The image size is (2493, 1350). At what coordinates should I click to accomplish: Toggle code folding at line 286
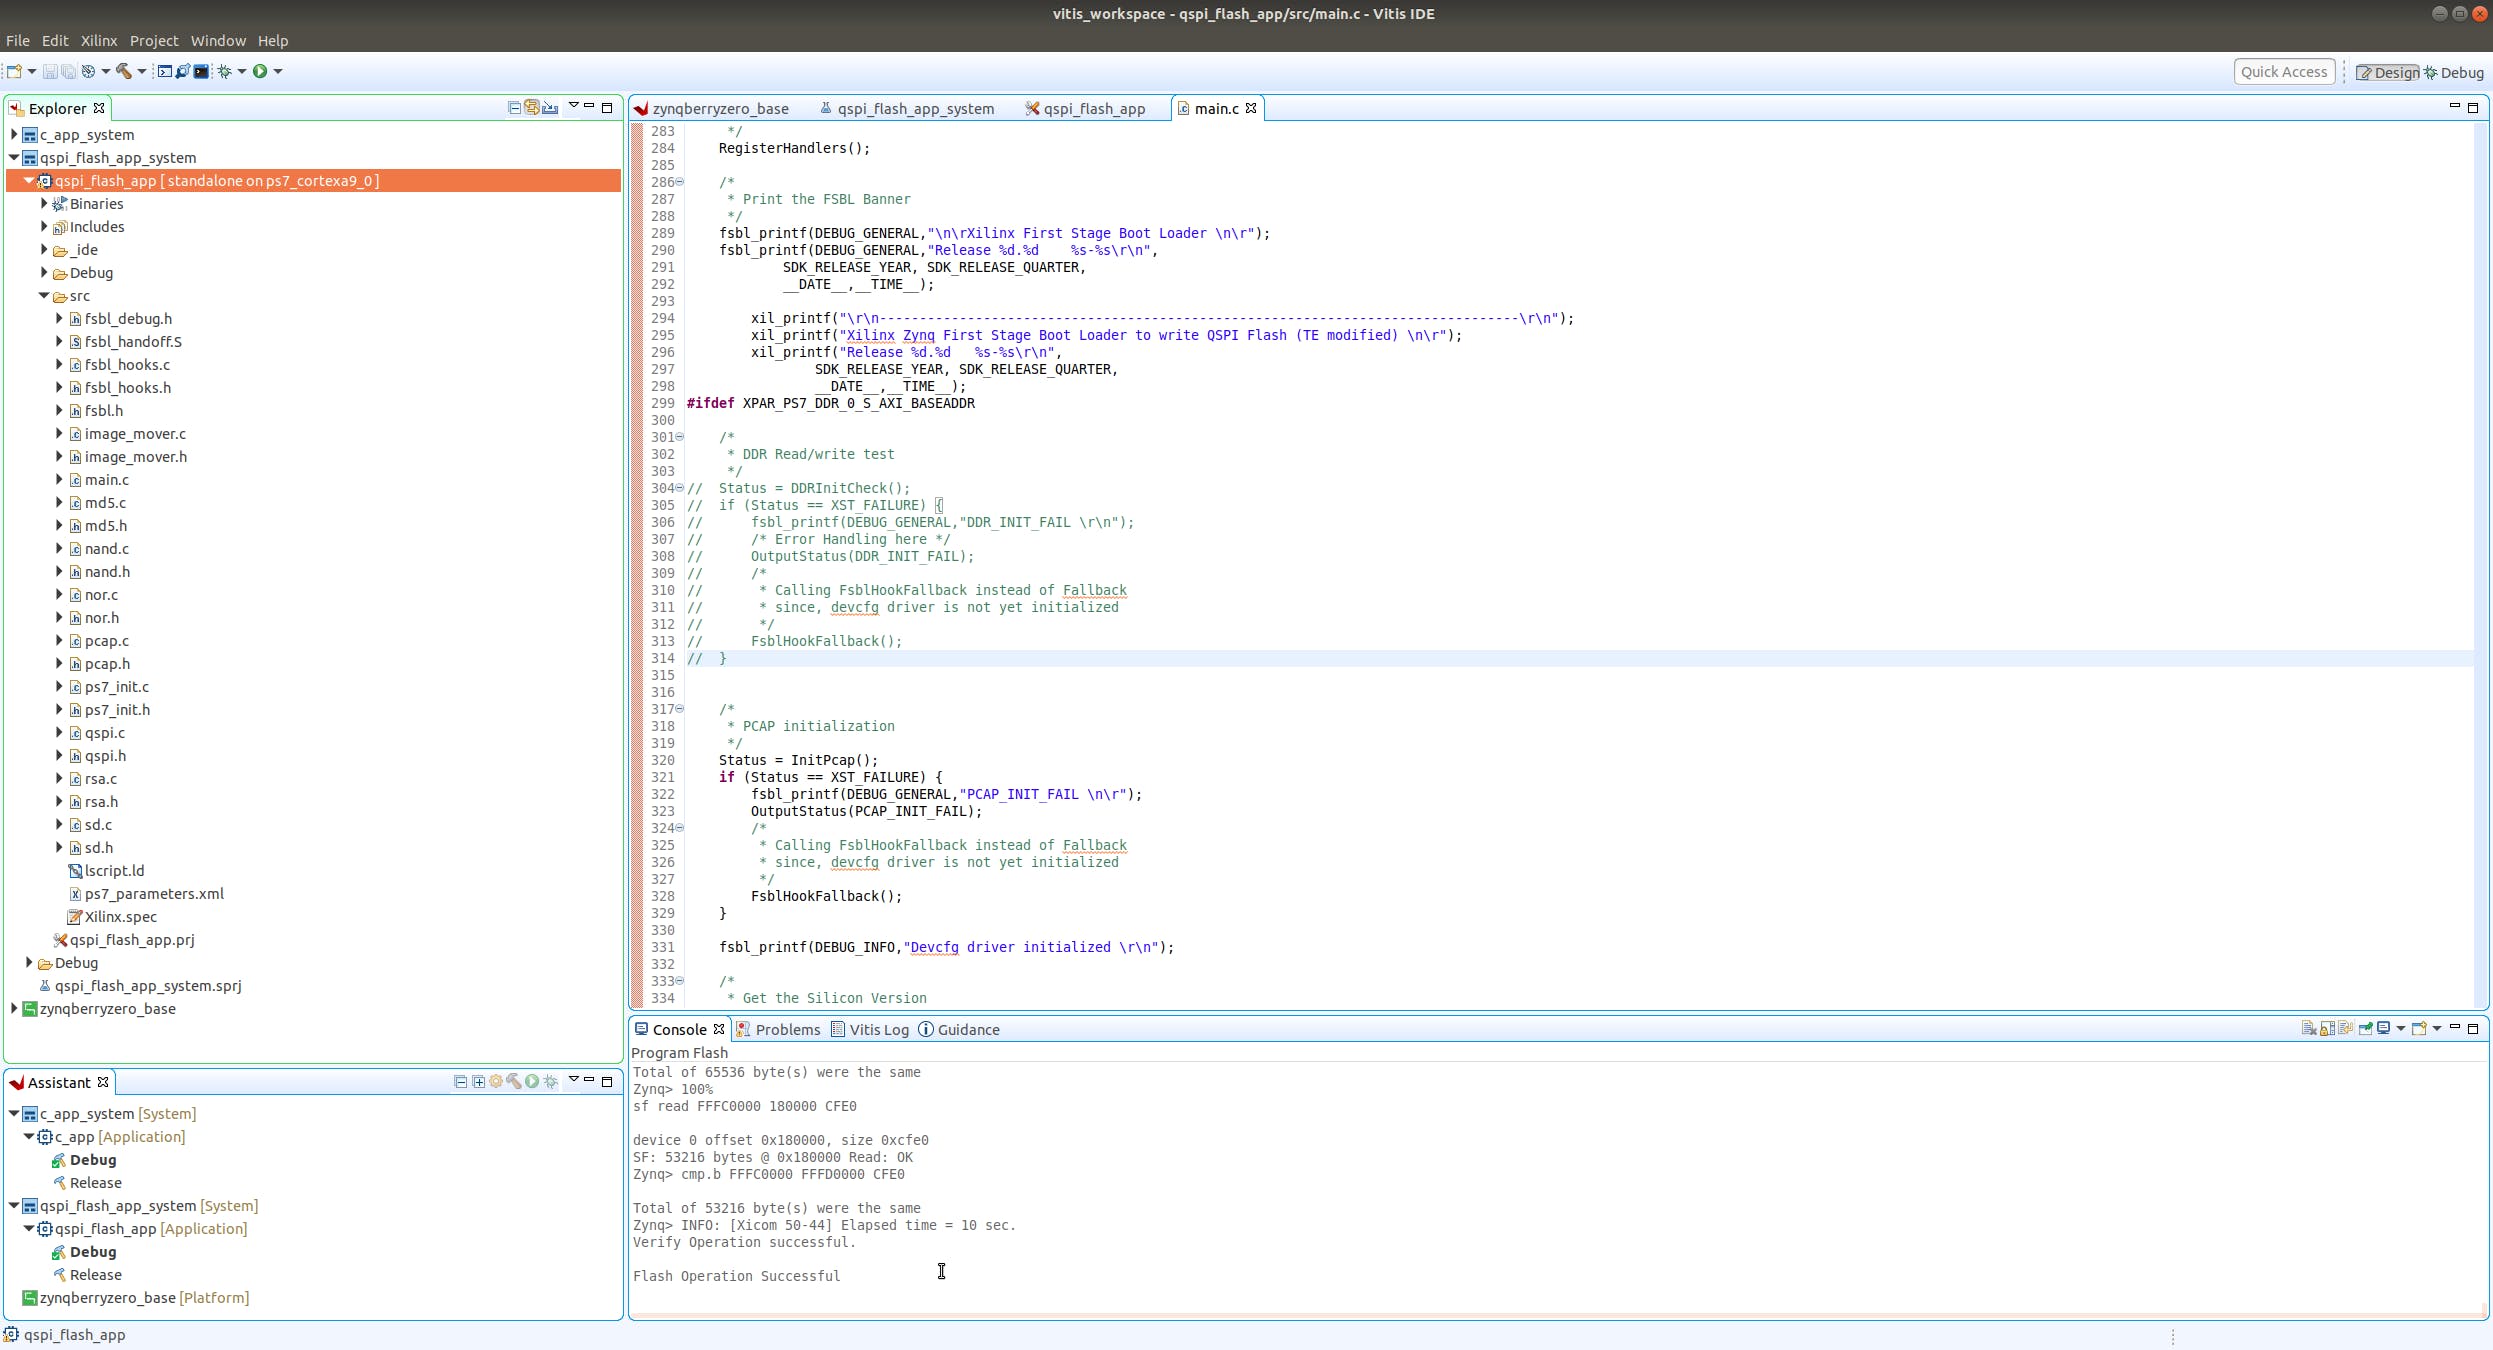(x=680, y=182)
